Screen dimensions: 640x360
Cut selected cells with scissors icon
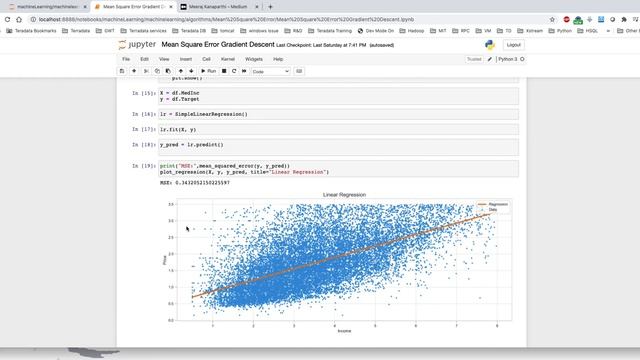[146, 71]
